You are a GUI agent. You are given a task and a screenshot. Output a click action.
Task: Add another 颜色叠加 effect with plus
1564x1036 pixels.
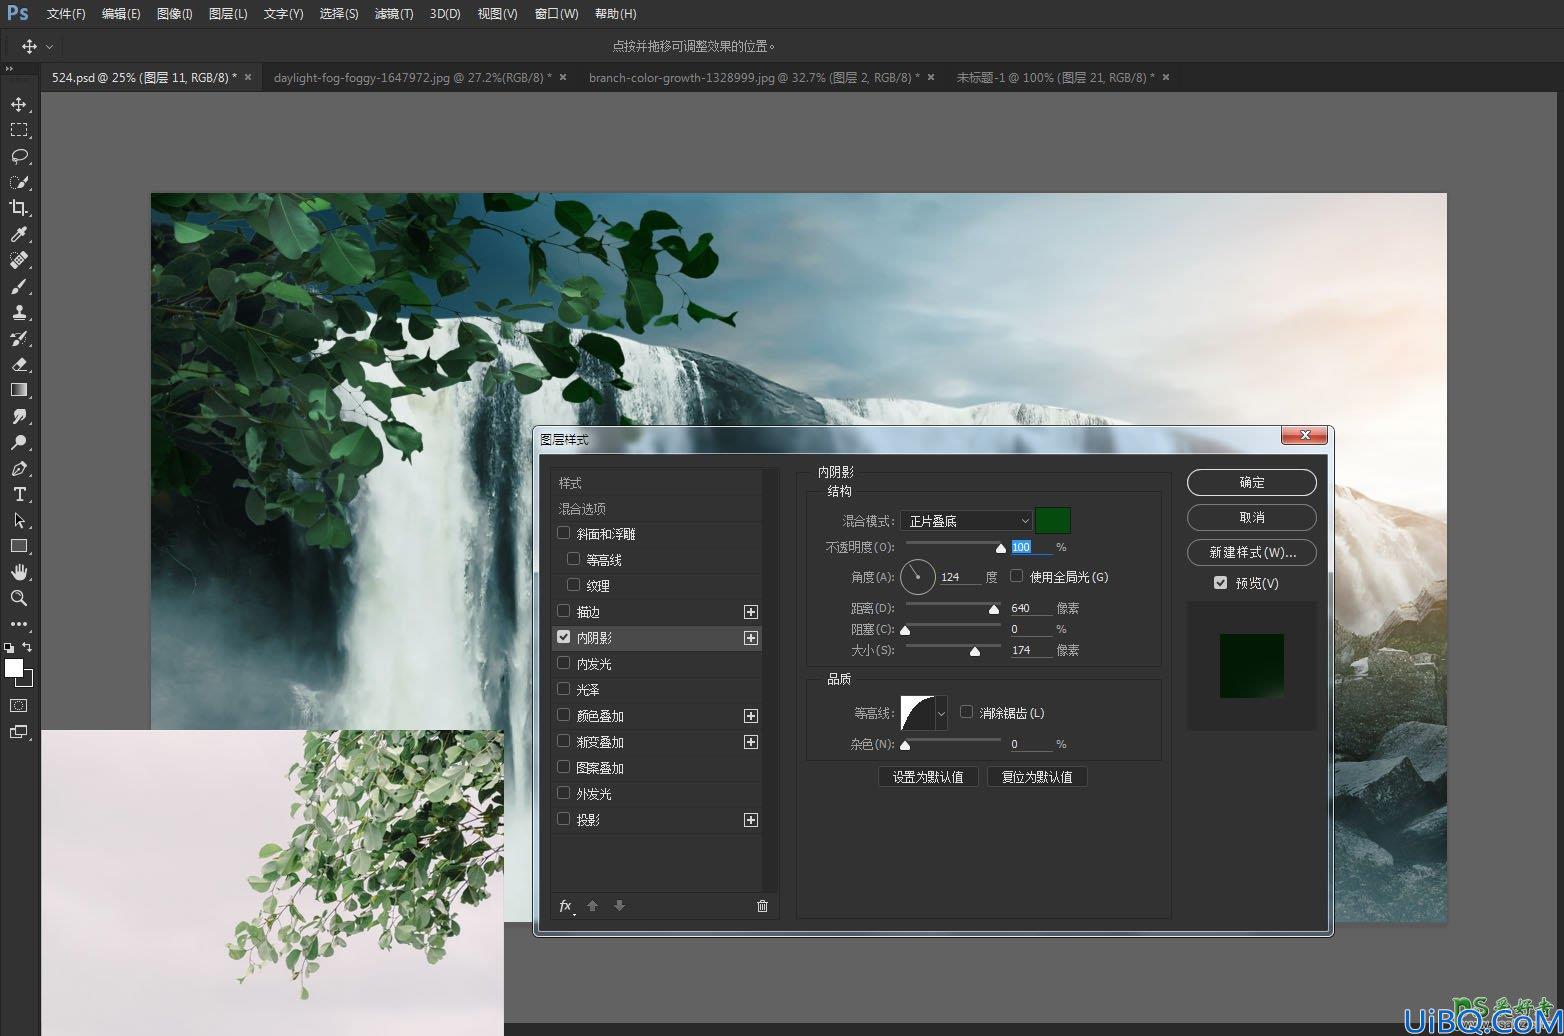(x=751, y=716)
